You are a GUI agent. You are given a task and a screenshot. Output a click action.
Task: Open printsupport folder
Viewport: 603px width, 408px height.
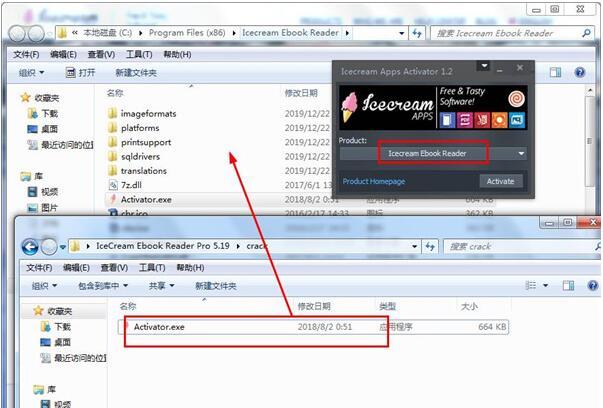[x=145, y=142]
